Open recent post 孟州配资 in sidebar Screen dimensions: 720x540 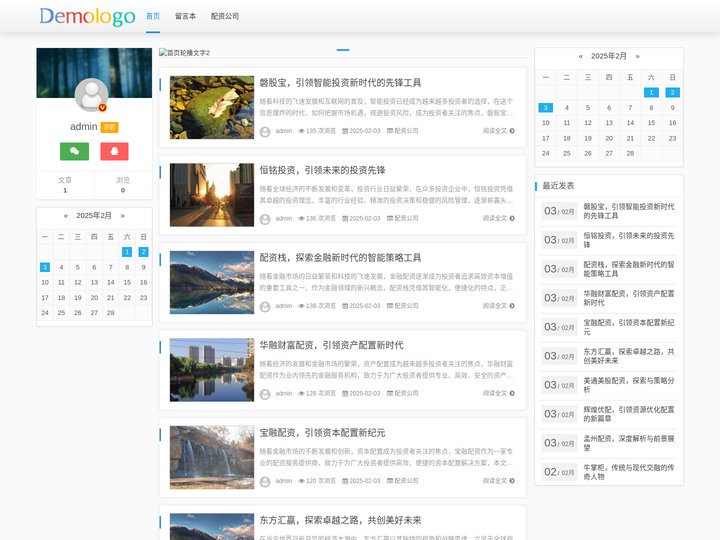pos(629,443)
